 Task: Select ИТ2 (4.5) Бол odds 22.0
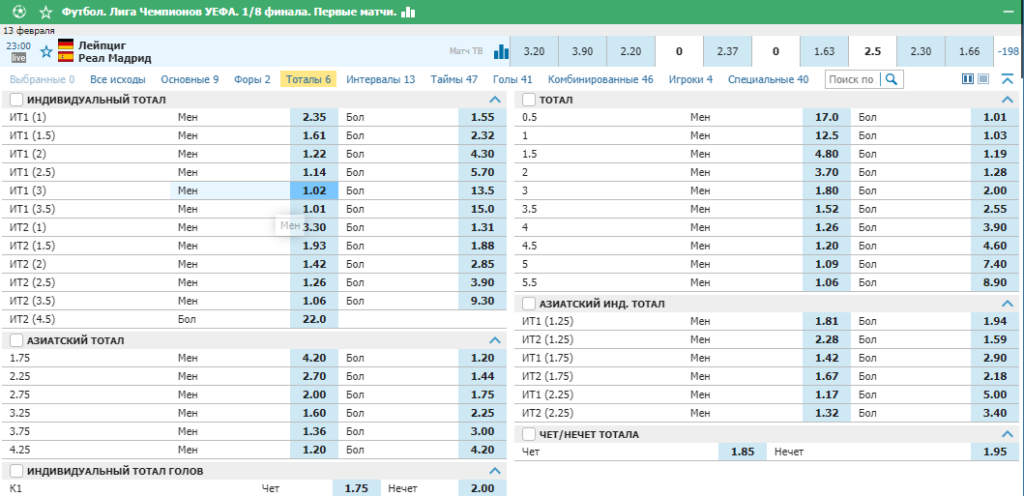click(x=314, y=319)
